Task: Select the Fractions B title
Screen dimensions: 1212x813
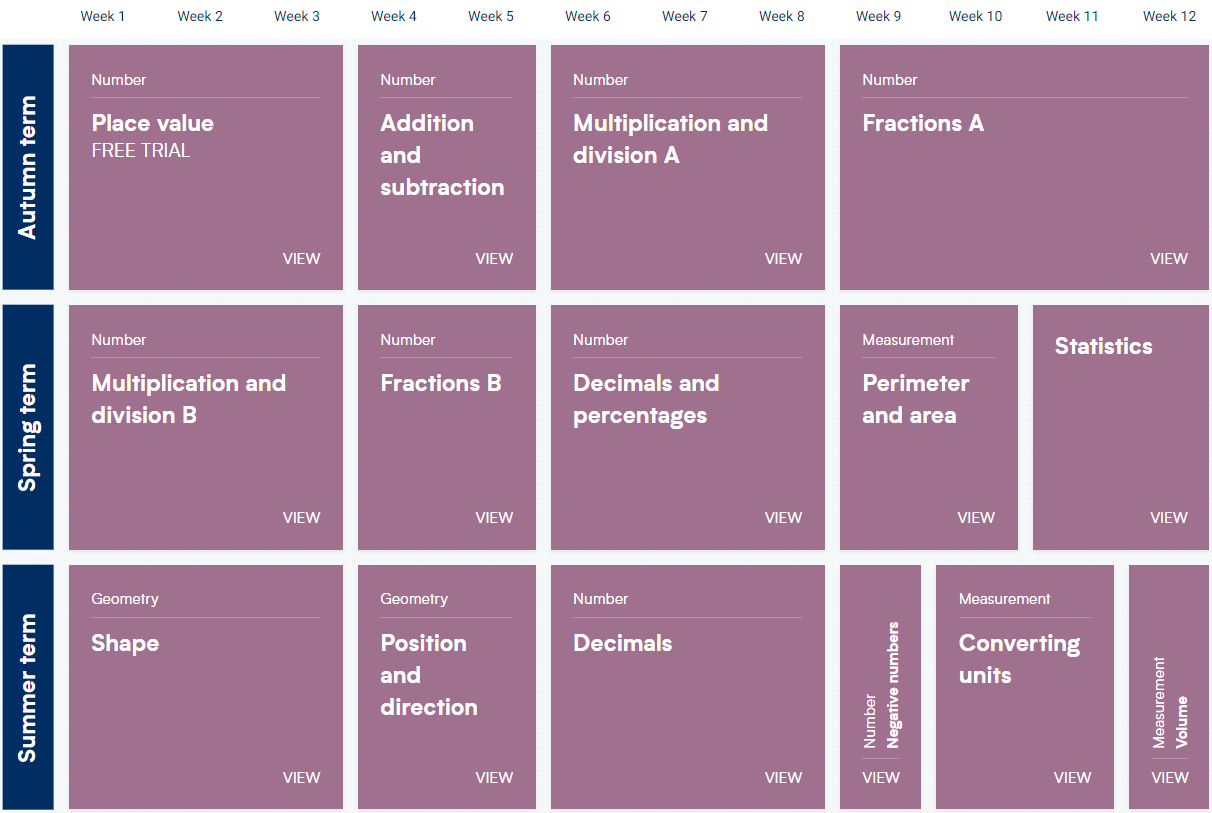Action: pos(441,383)
